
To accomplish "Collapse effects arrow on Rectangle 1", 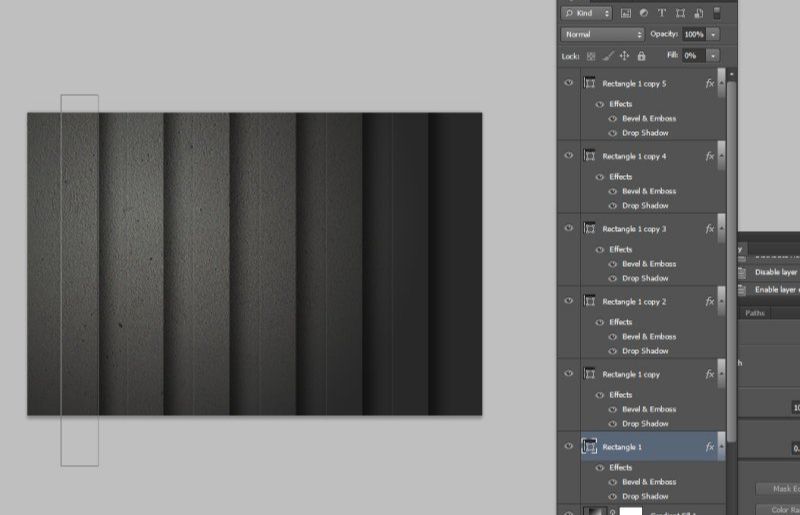I will click(721, 447).
